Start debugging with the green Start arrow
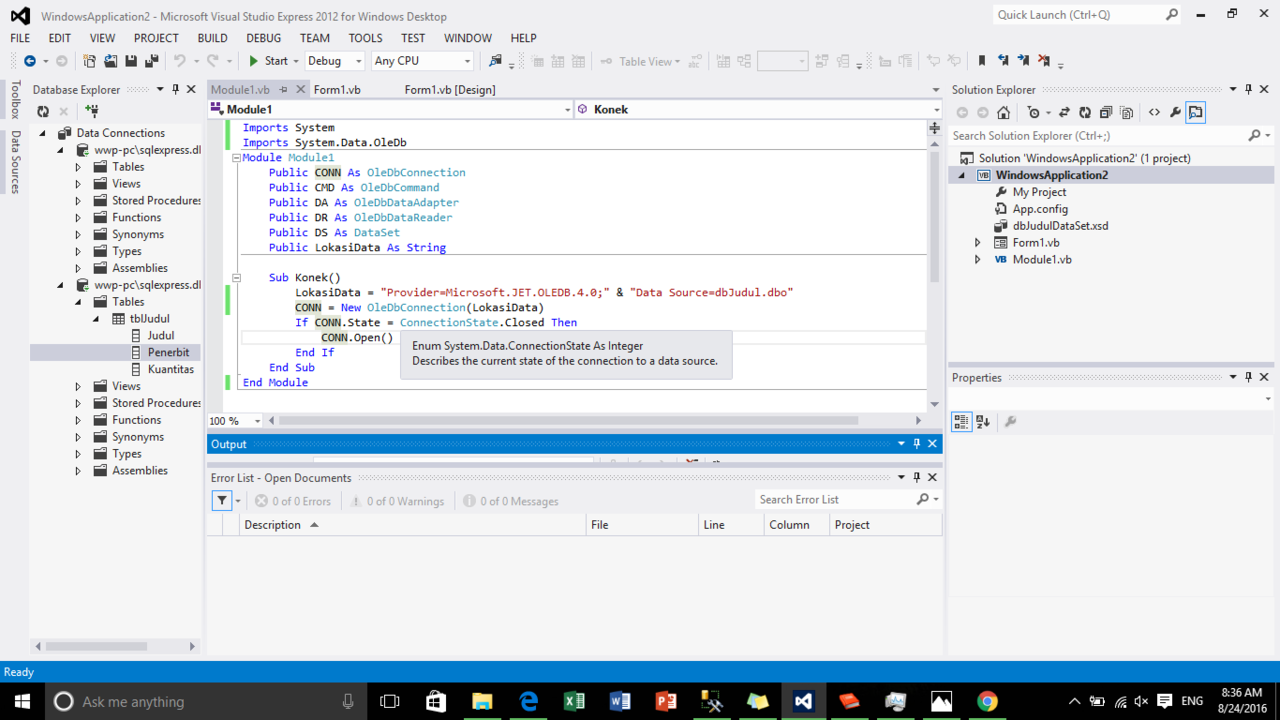 (x=254, y=61)
